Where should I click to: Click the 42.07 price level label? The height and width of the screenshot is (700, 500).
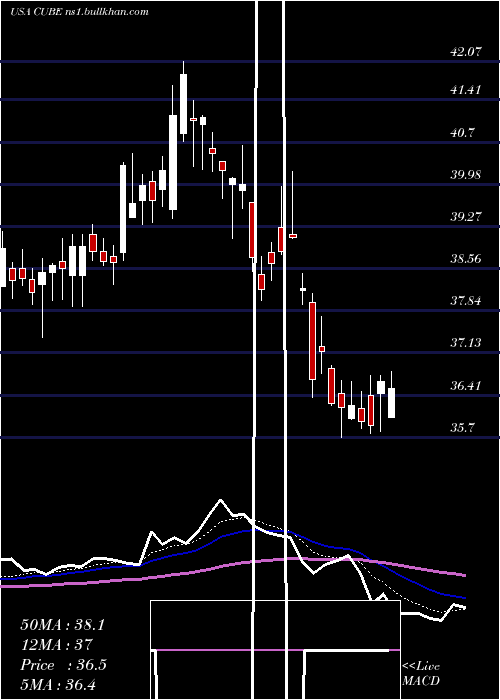[466, 52]
